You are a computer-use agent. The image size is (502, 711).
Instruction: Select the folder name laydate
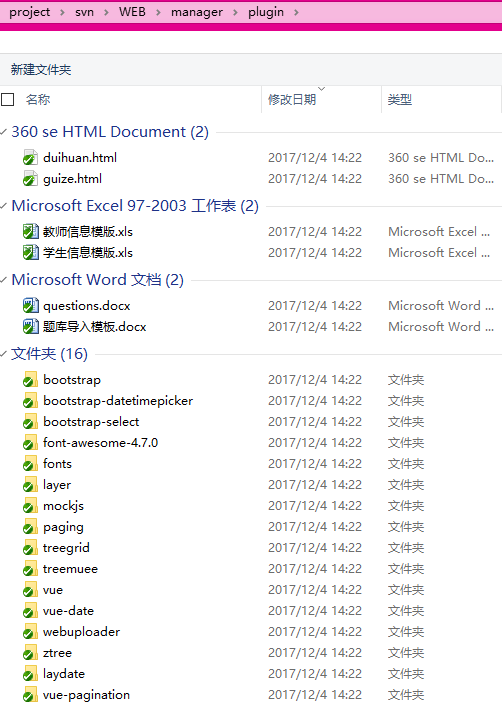tap(64, 674)
